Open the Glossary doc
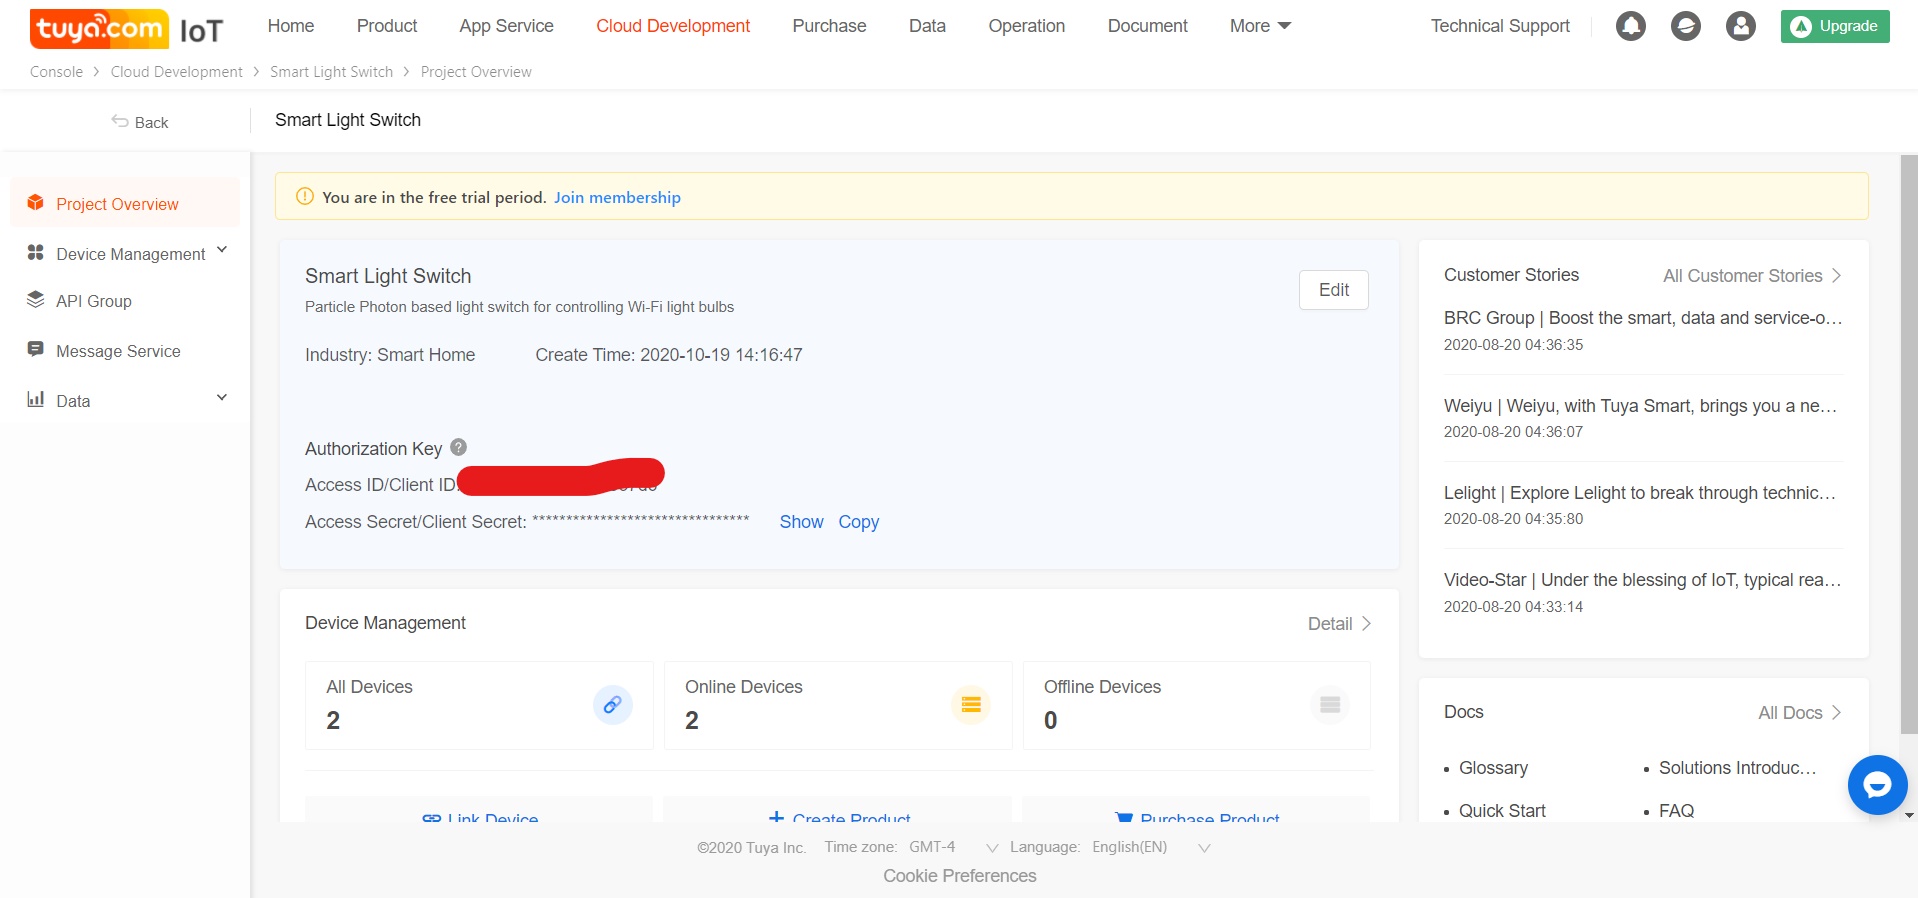Viewport: 1918px width, 898px height. [1493, 768]
